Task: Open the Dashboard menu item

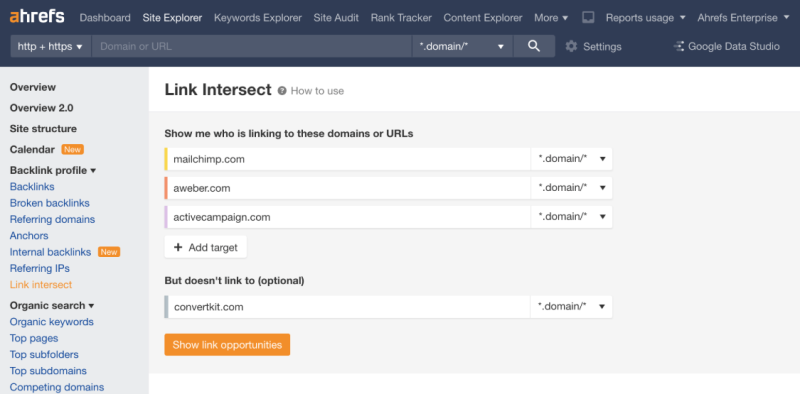Action: click(x=105, y=17)
